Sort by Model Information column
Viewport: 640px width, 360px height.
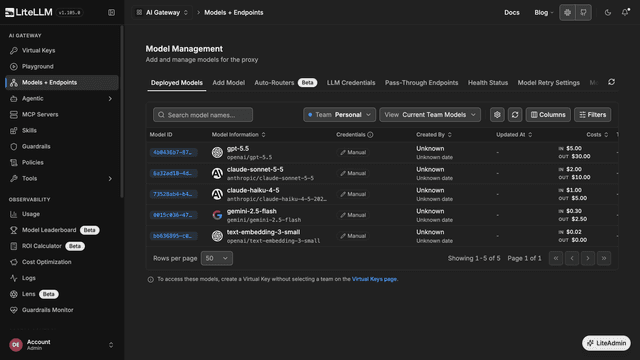click(238, 135)
